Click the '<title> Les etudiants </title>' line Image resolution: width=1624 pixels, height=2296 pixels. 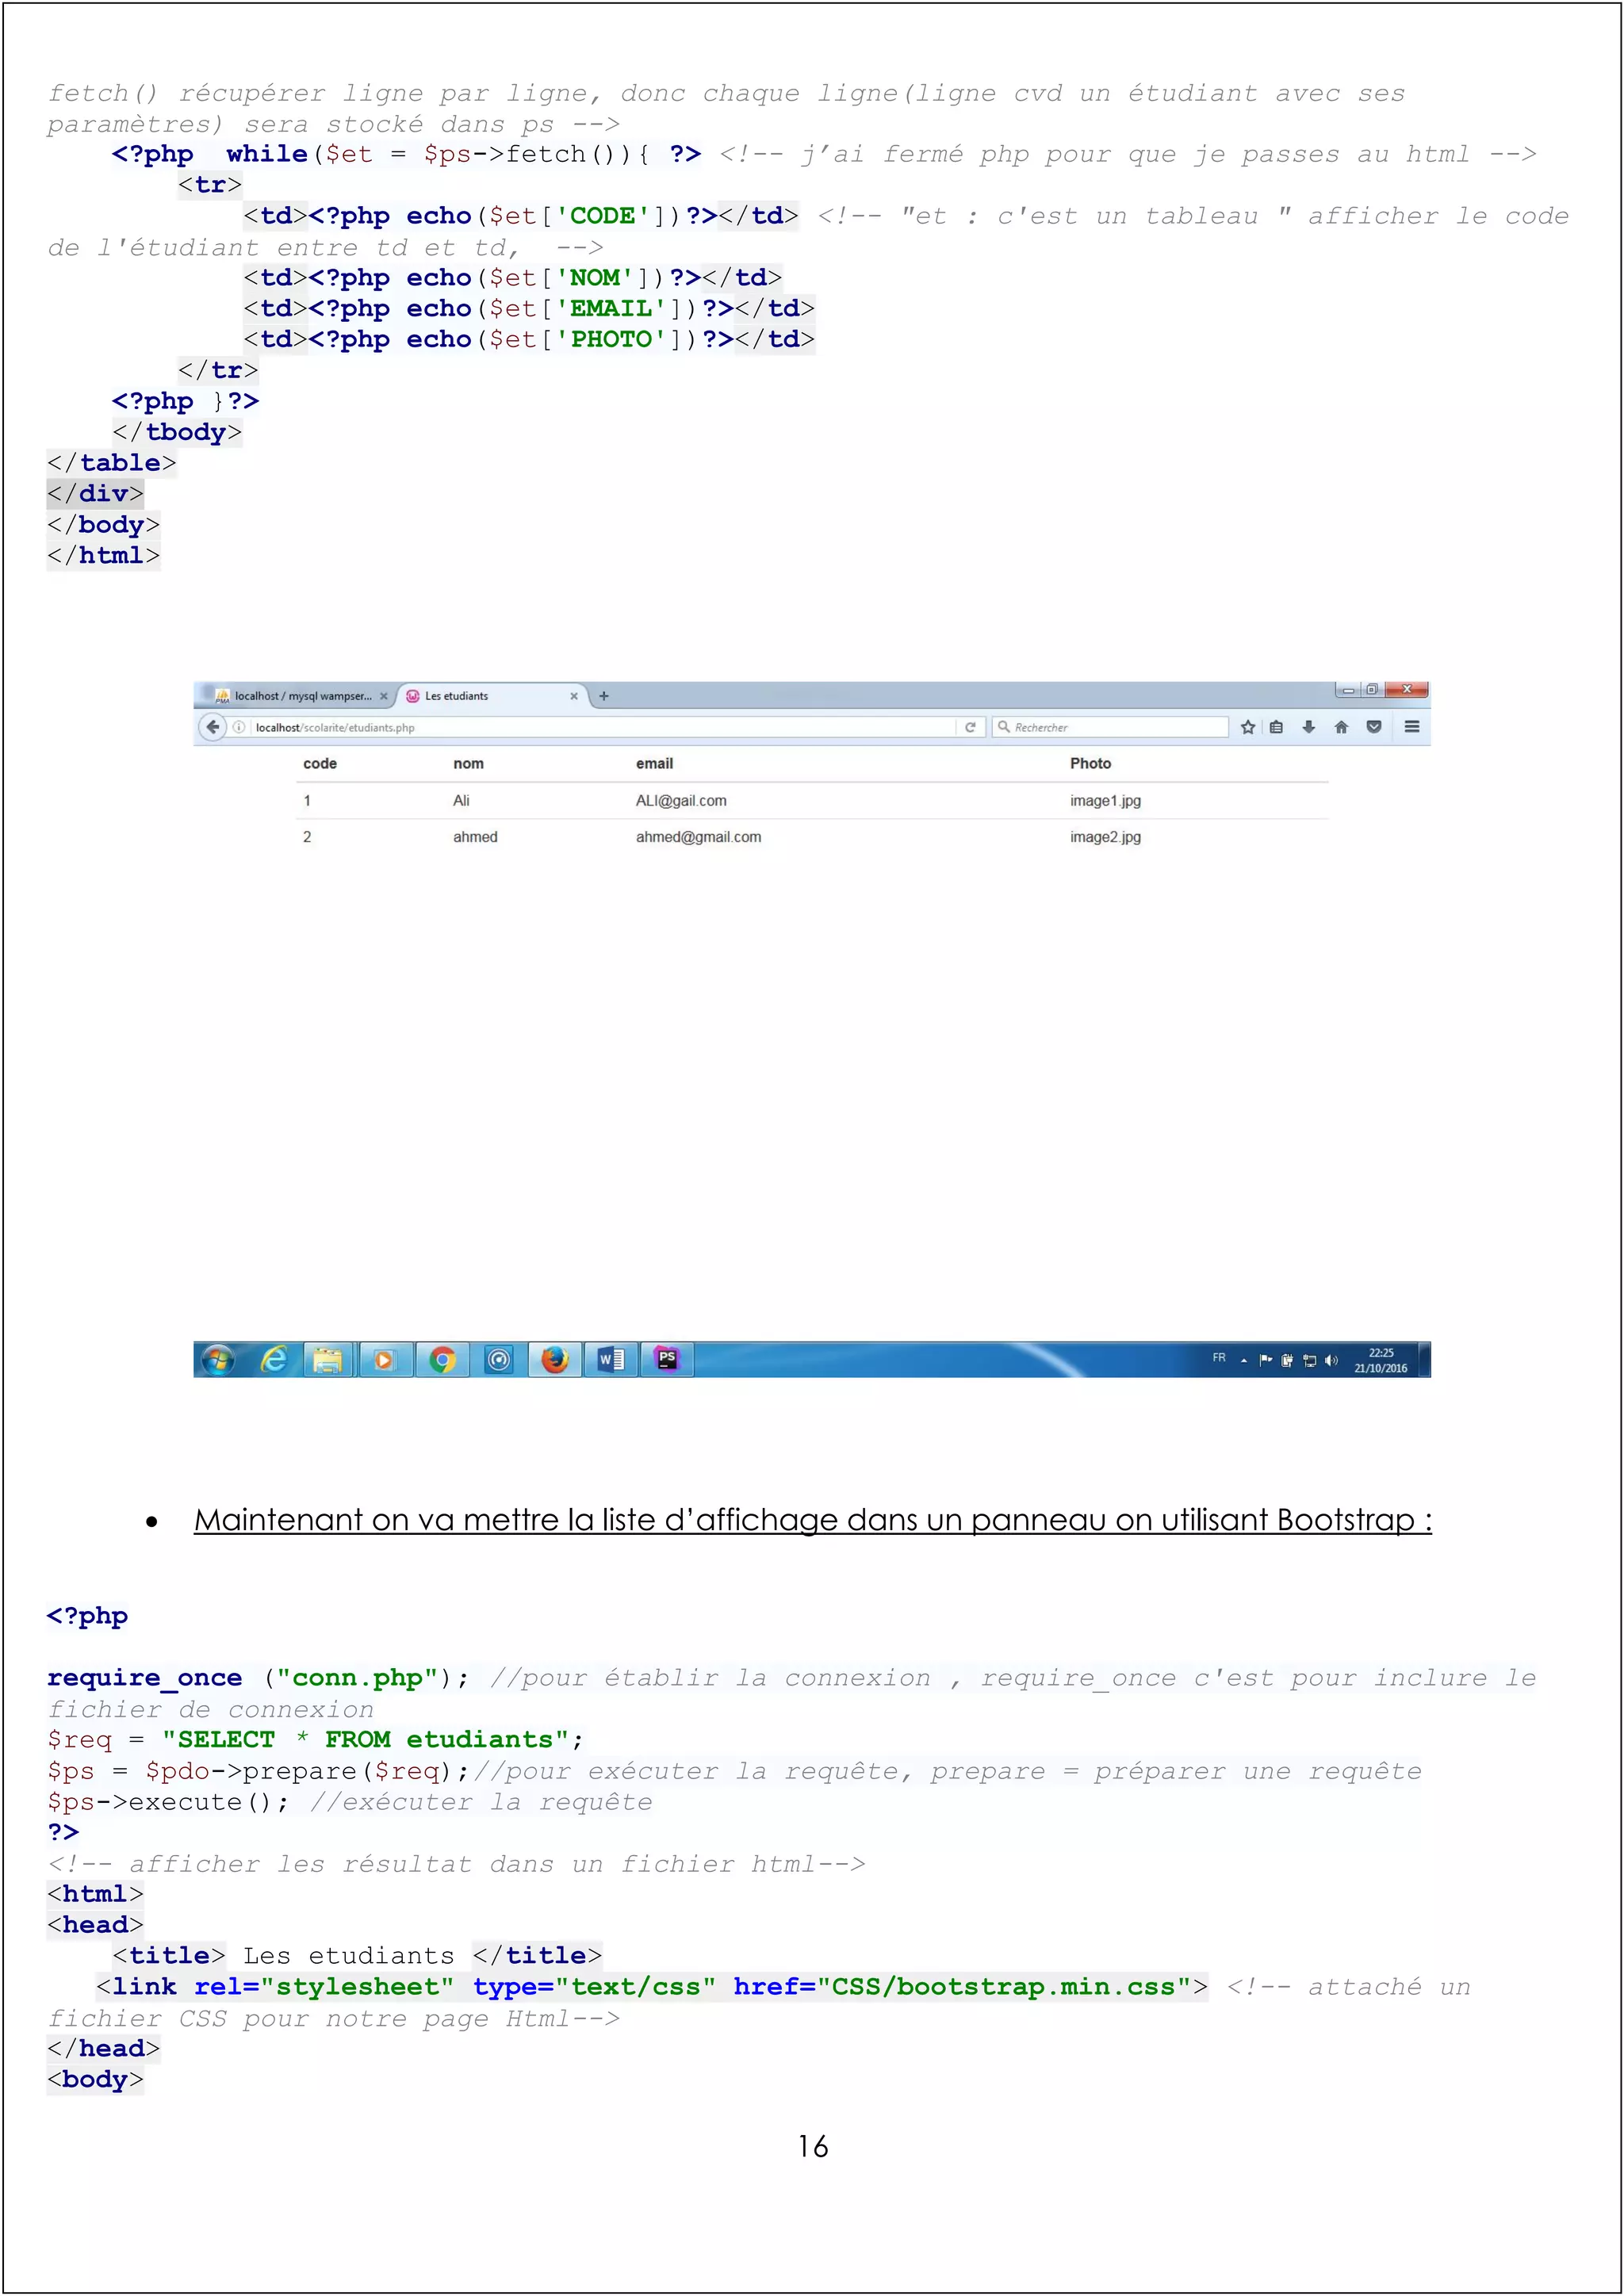[357, 1956]
